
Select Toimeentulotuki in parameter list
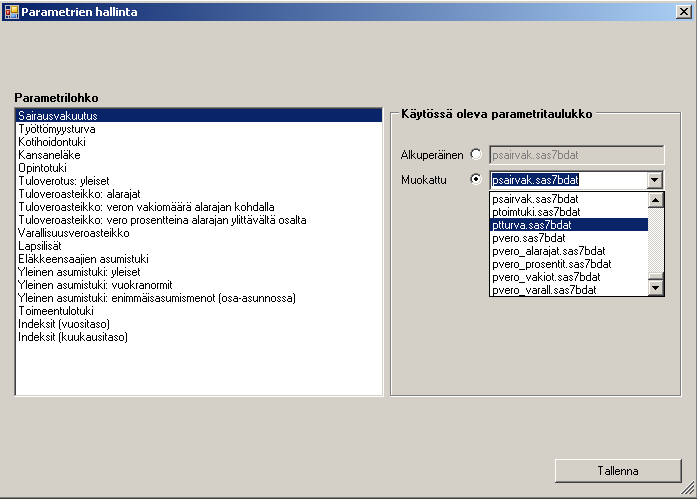click(x=199, y=311)
